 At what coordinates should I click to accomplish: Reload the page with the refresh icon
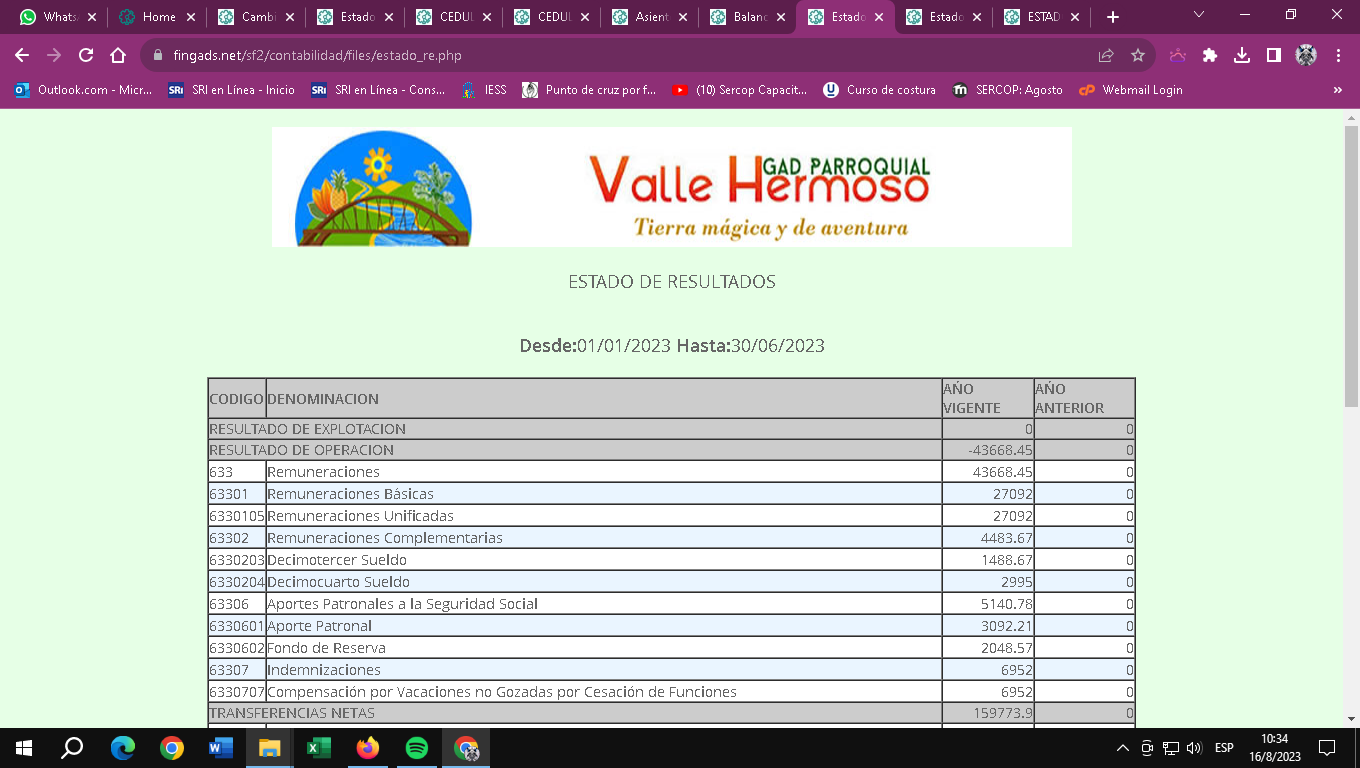coord(86,56)
